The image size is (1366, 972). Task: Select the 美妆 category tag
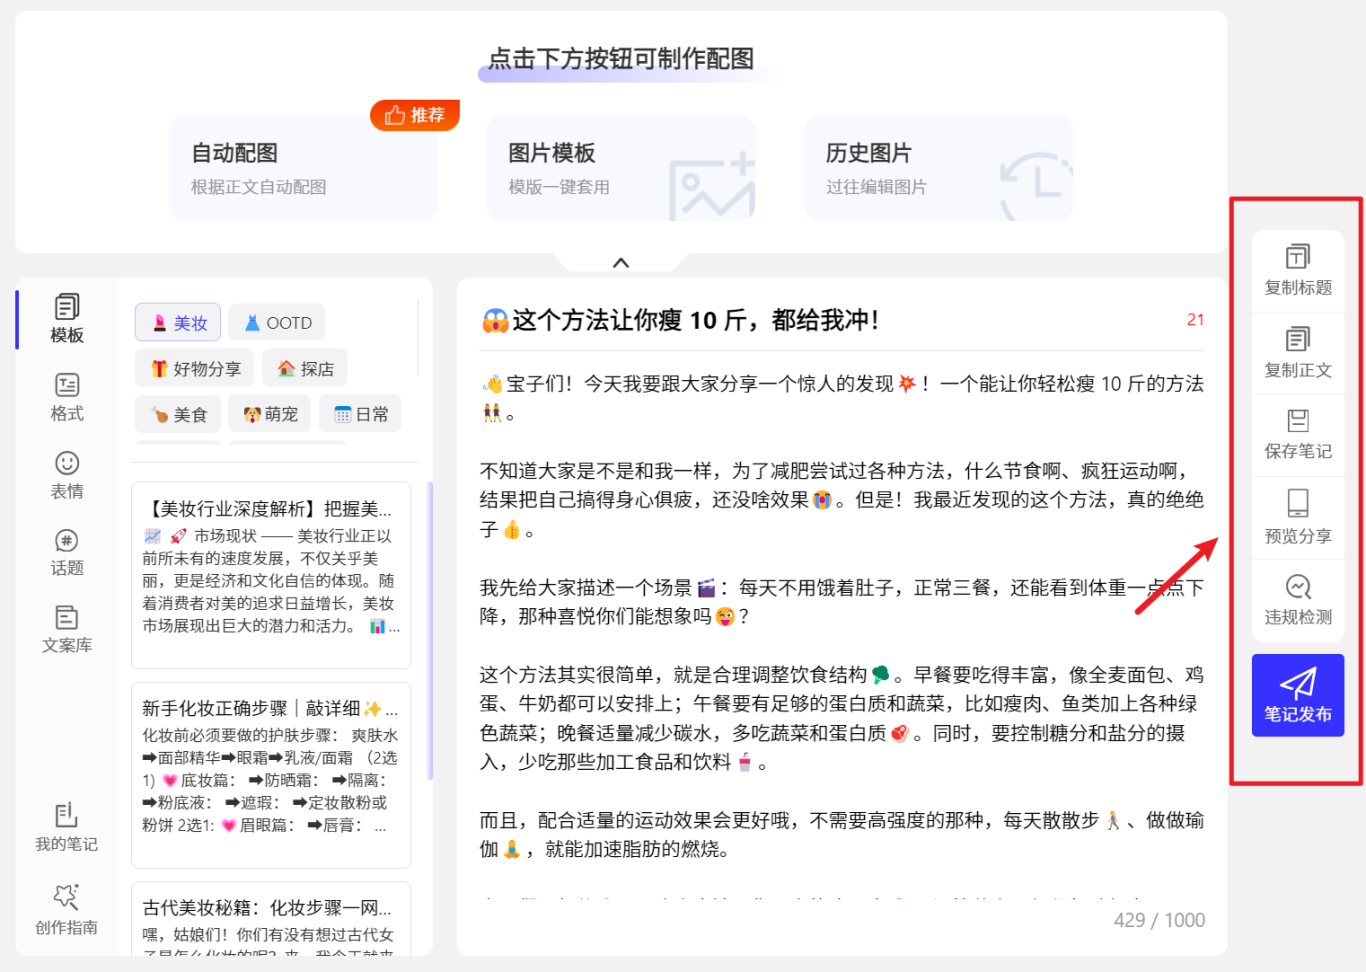(x=179, y=323)
